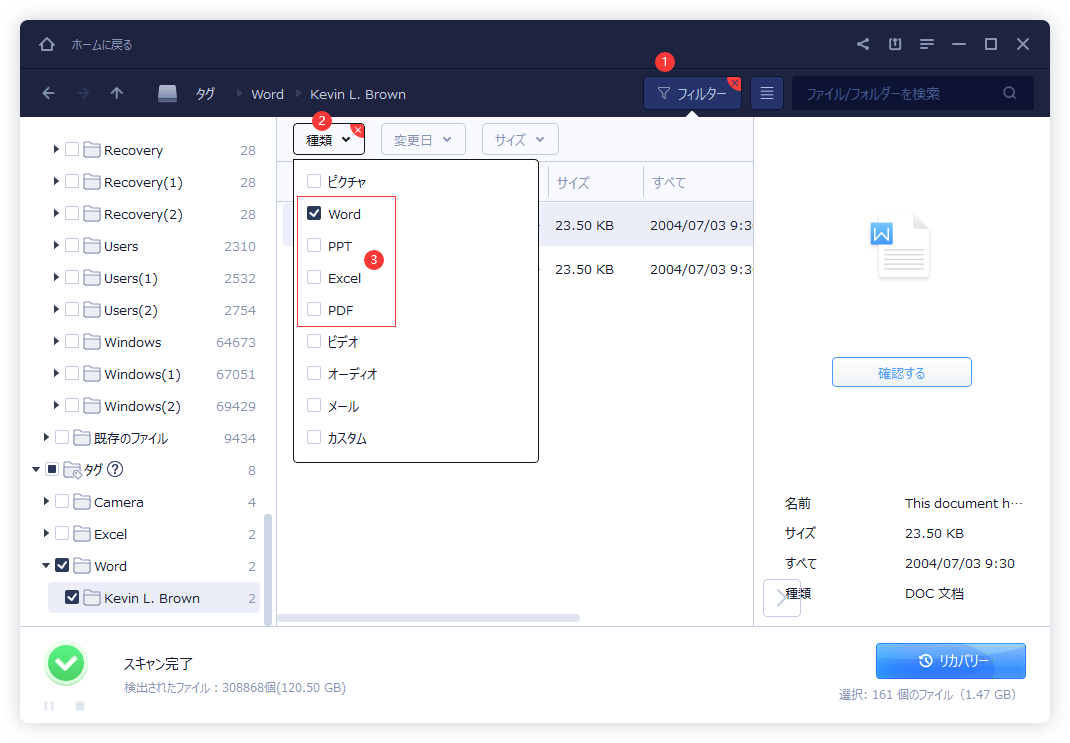The image size is (1070, 743).
Task: Remove the filter with red X badge
Action: [x=734, y=83]
